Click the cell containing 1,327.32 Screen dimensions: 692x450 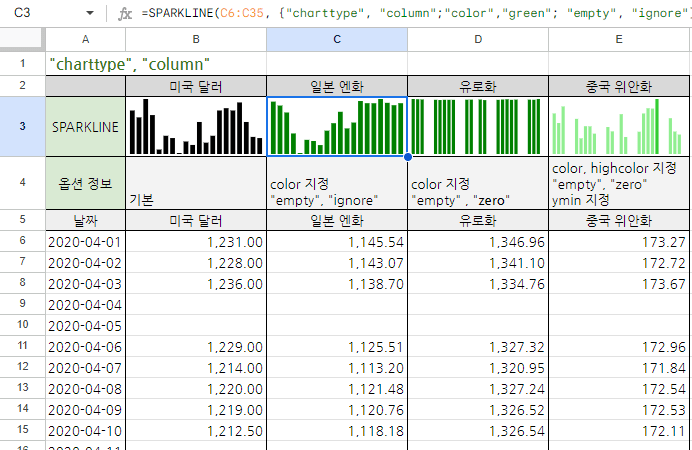click(x=477, y=346)
